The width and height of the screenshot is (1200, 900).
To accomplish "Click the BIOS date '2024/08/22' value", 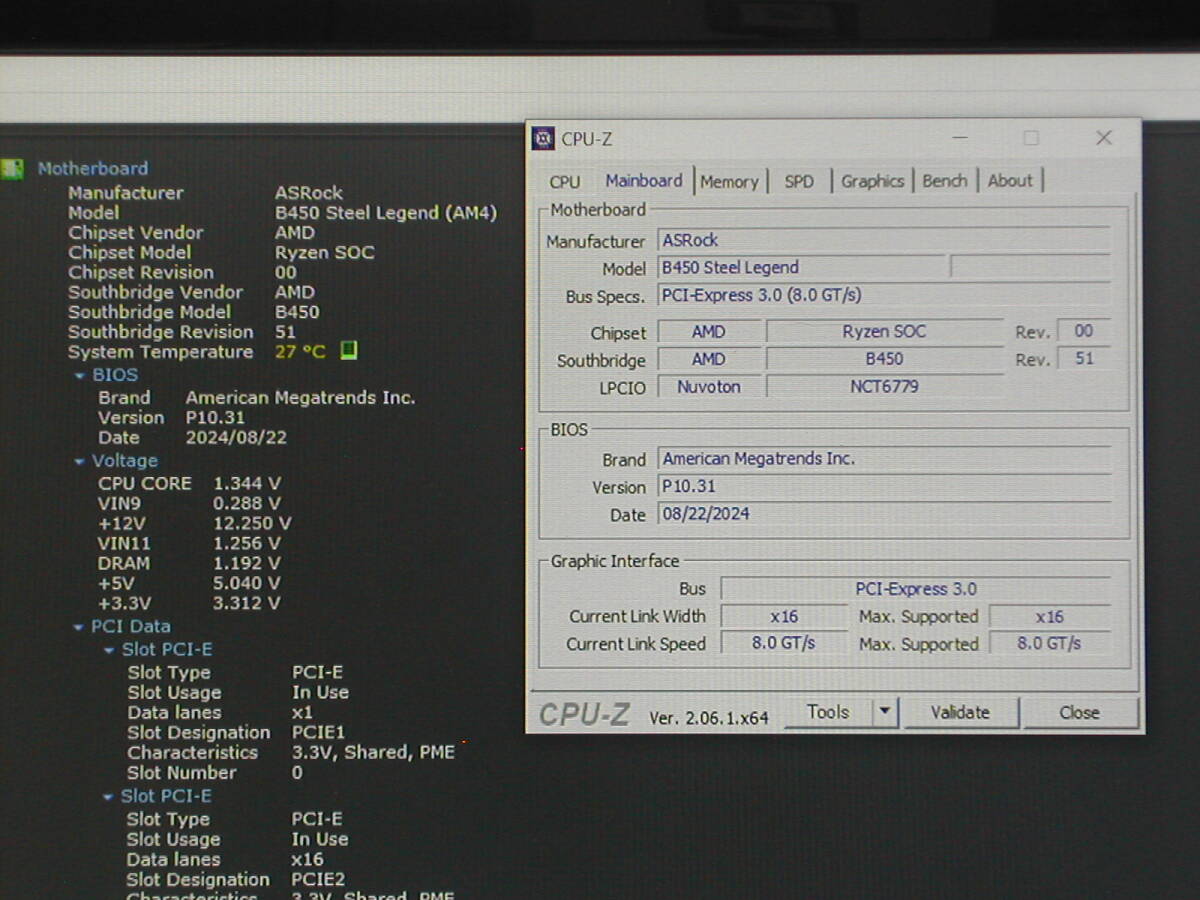I will click(237, 438).
